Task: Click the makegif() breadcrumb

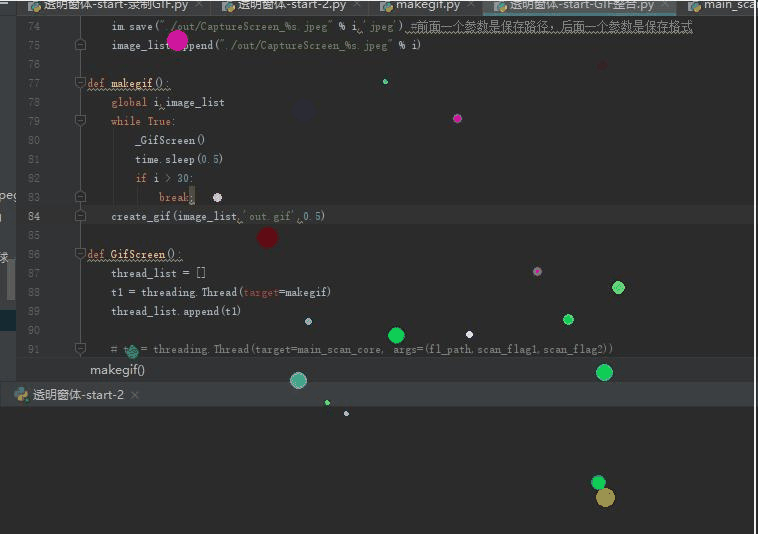Action: 118,370
